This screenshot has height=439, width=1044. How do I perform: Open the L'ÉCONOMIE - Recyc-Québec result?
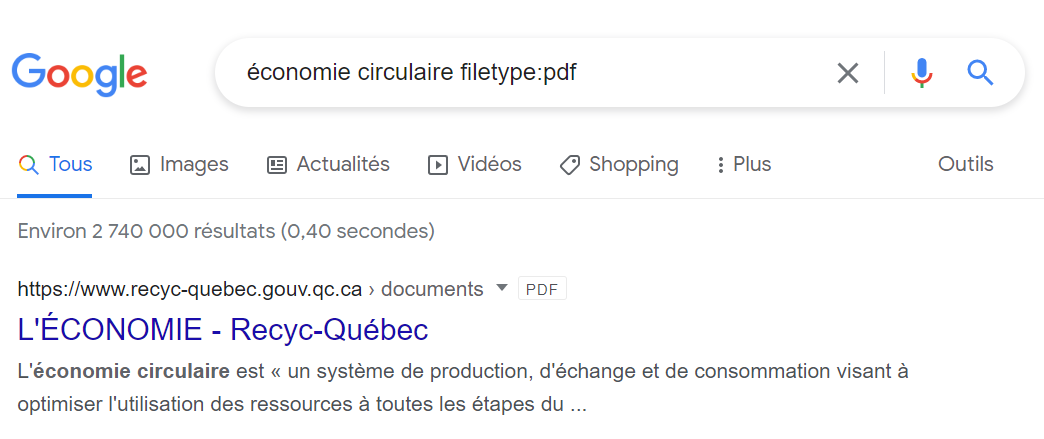tap(223, 329)
